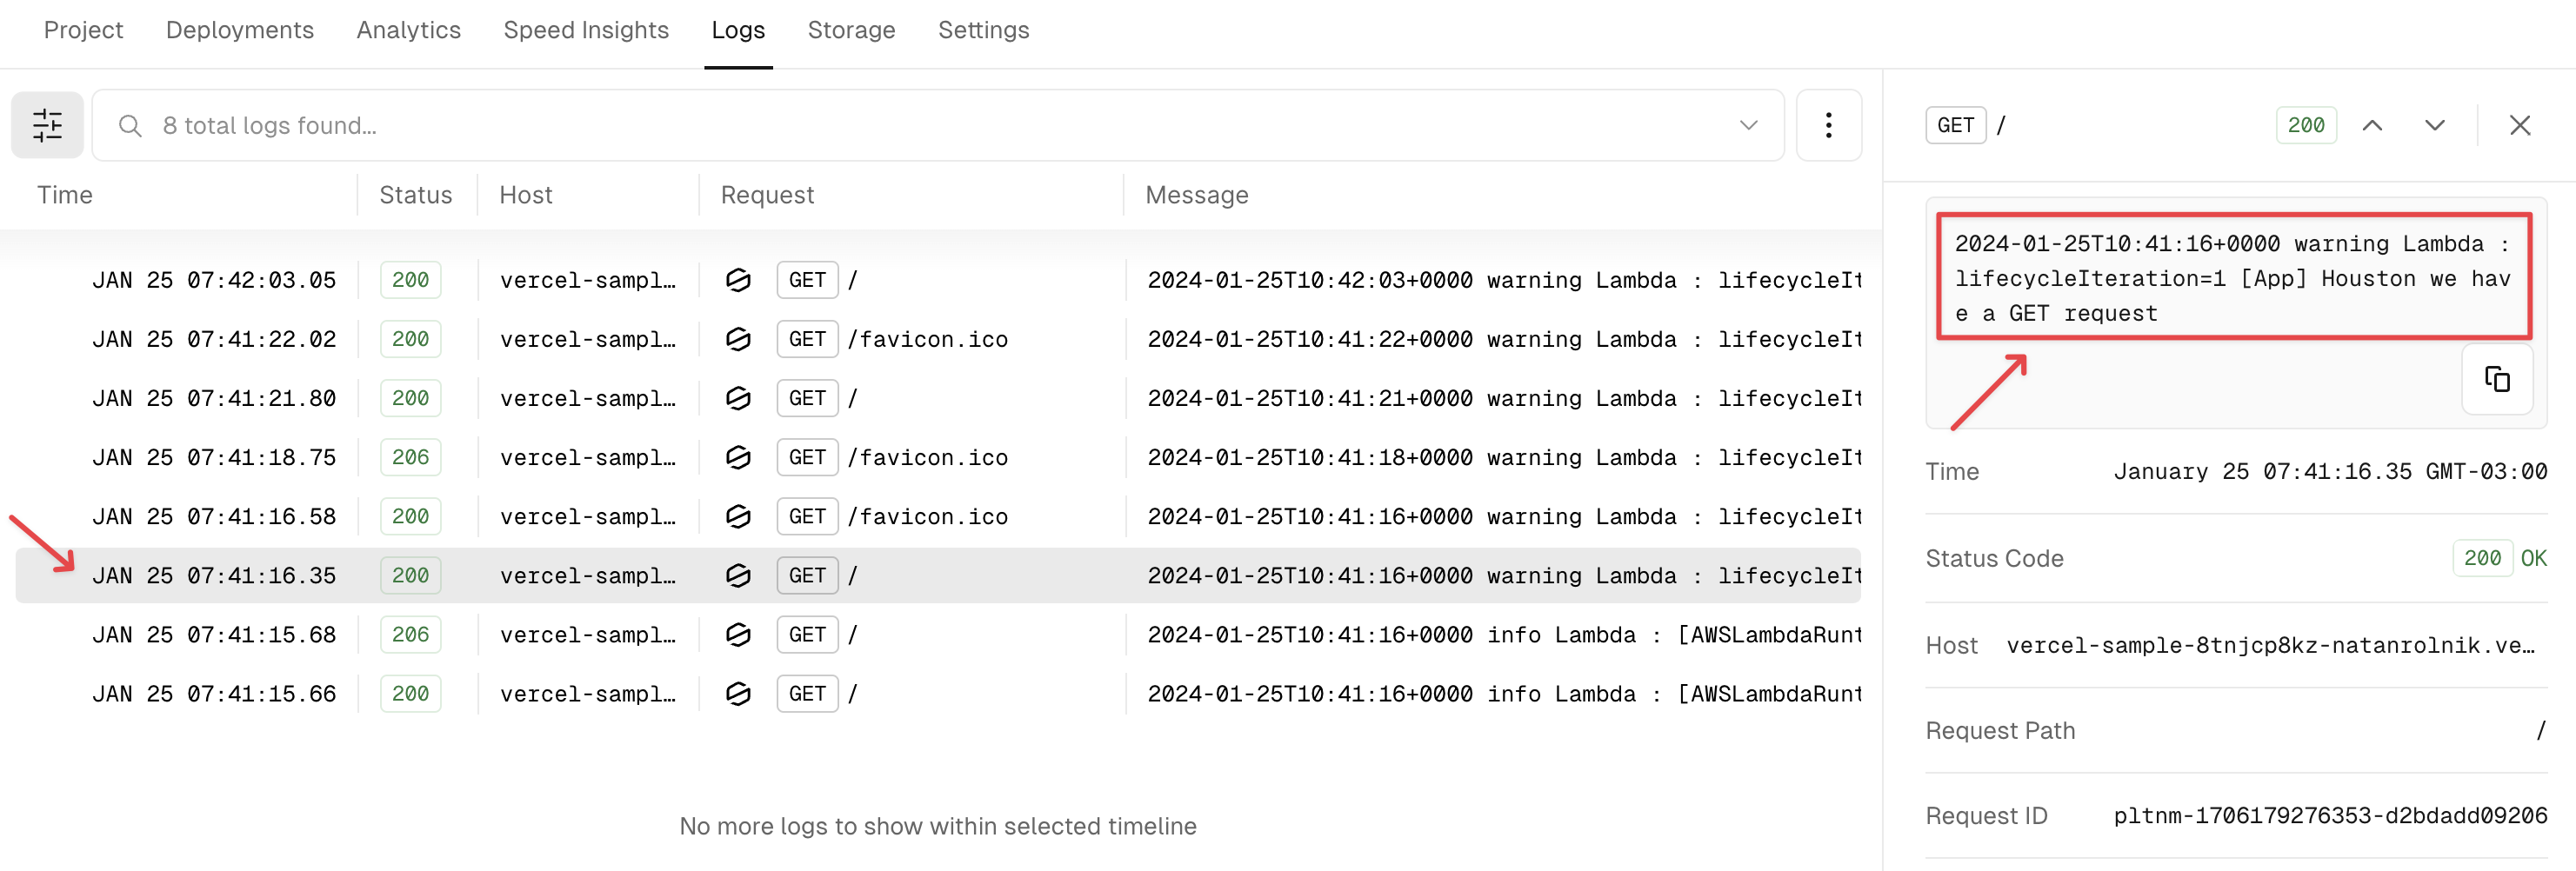Screen dimensions: 2576x871
Task: Navigate to next log via down arrow icon
Action: click(x=2435, y=124)
